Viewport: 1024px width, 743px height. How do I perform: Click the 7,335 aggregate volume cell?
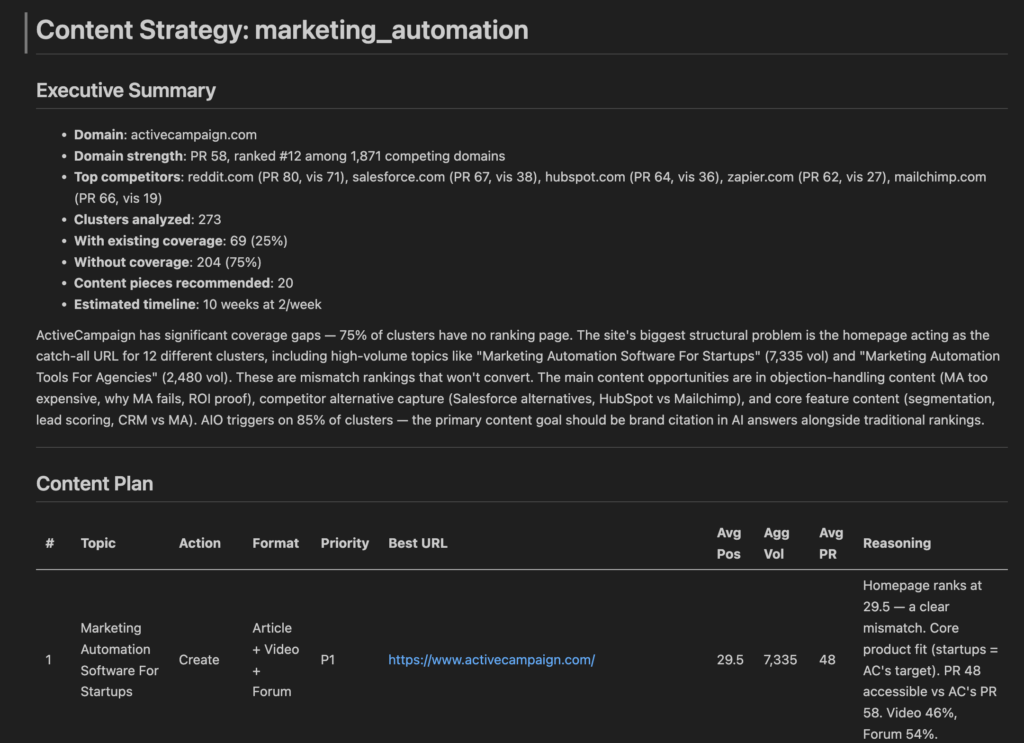(780, 660)
